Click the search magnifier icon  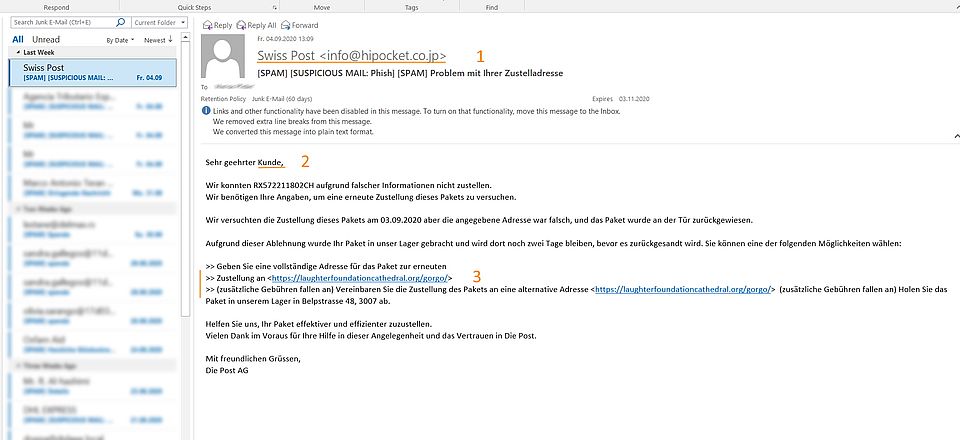[x=119, y=21]
